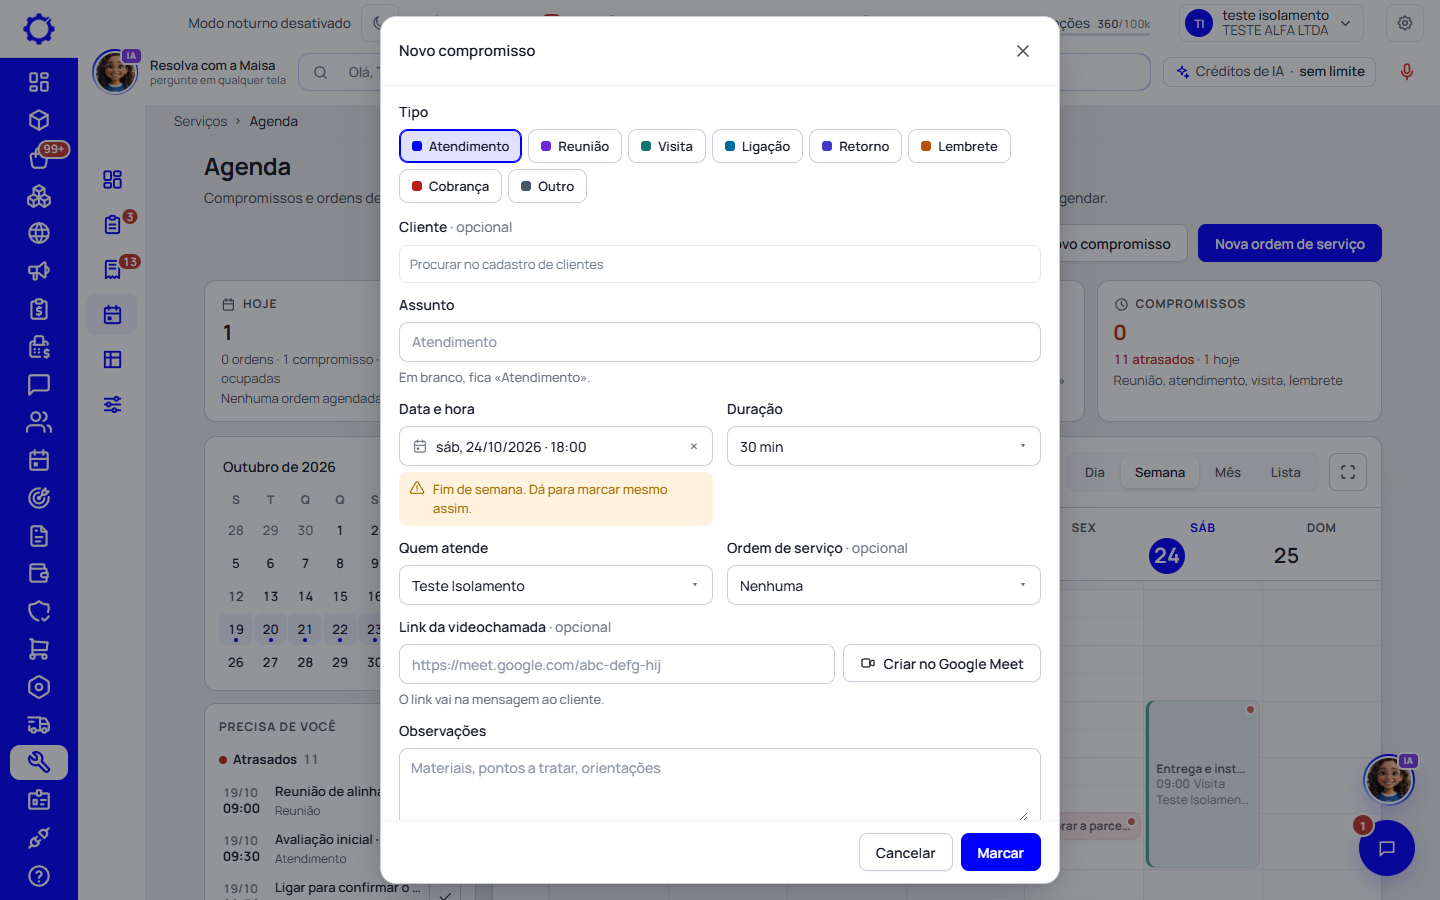Viewport: 1440px width, 900px height.
Task: Open the globe icon in sidebar
Action: pos(39,233)
